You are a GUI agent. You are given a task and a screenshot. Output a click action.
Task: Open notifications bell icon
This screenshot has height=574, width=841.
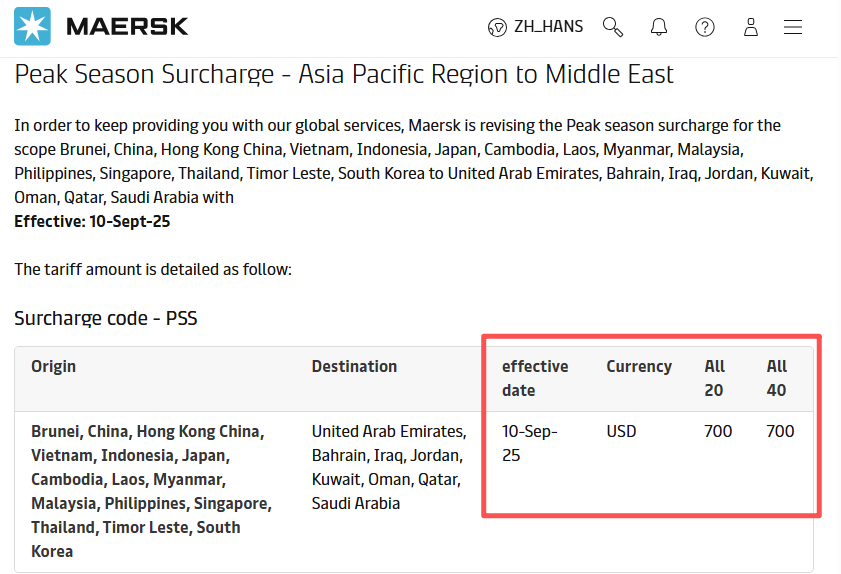click(x=659, y=27)
